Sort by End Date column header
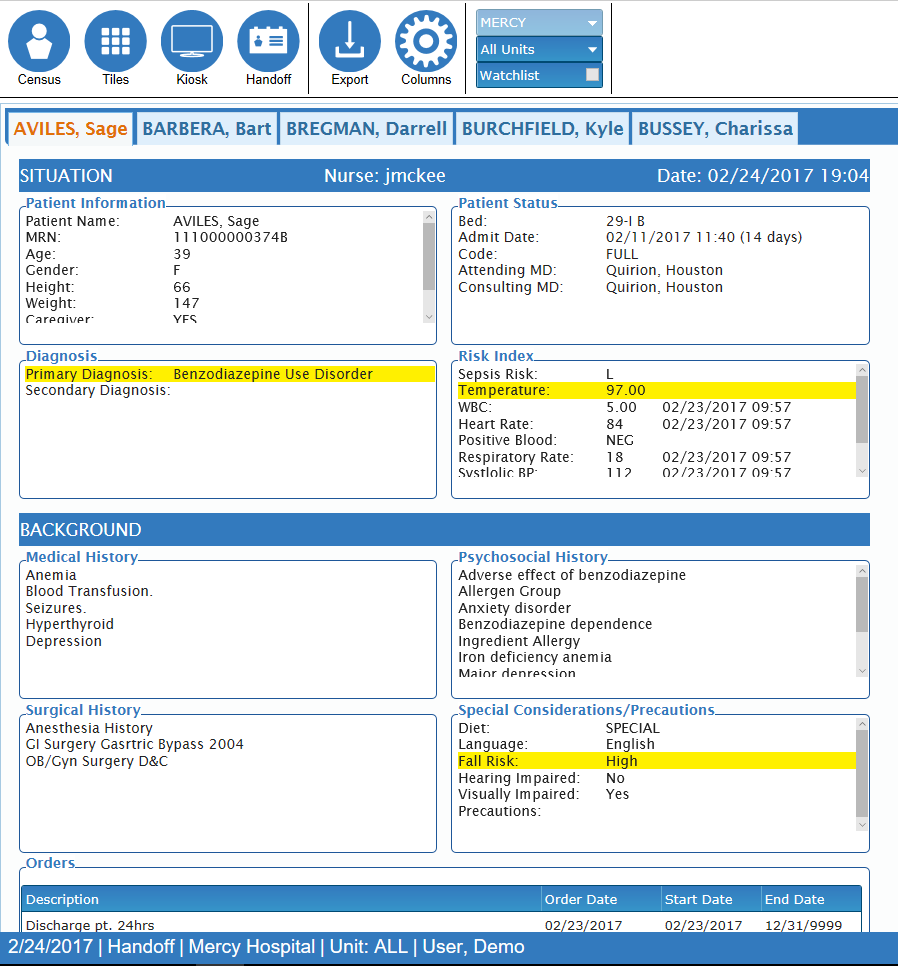Image resolution: width=898 pixels, height=966 pixels. (x=811, y=899)
